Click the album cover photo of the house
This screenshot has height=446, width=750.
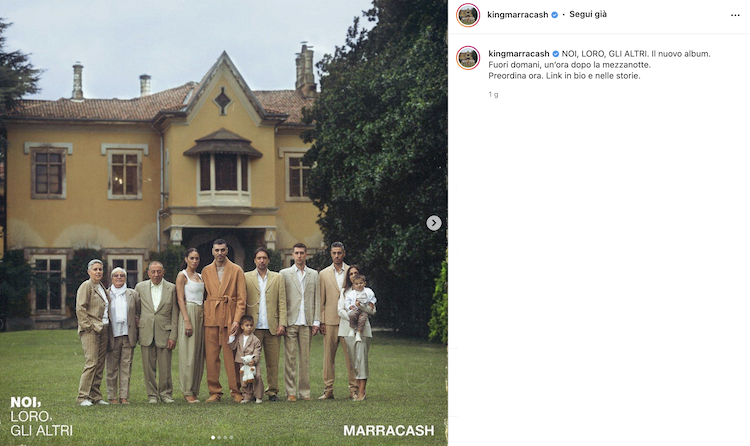(x=223, y=223)
